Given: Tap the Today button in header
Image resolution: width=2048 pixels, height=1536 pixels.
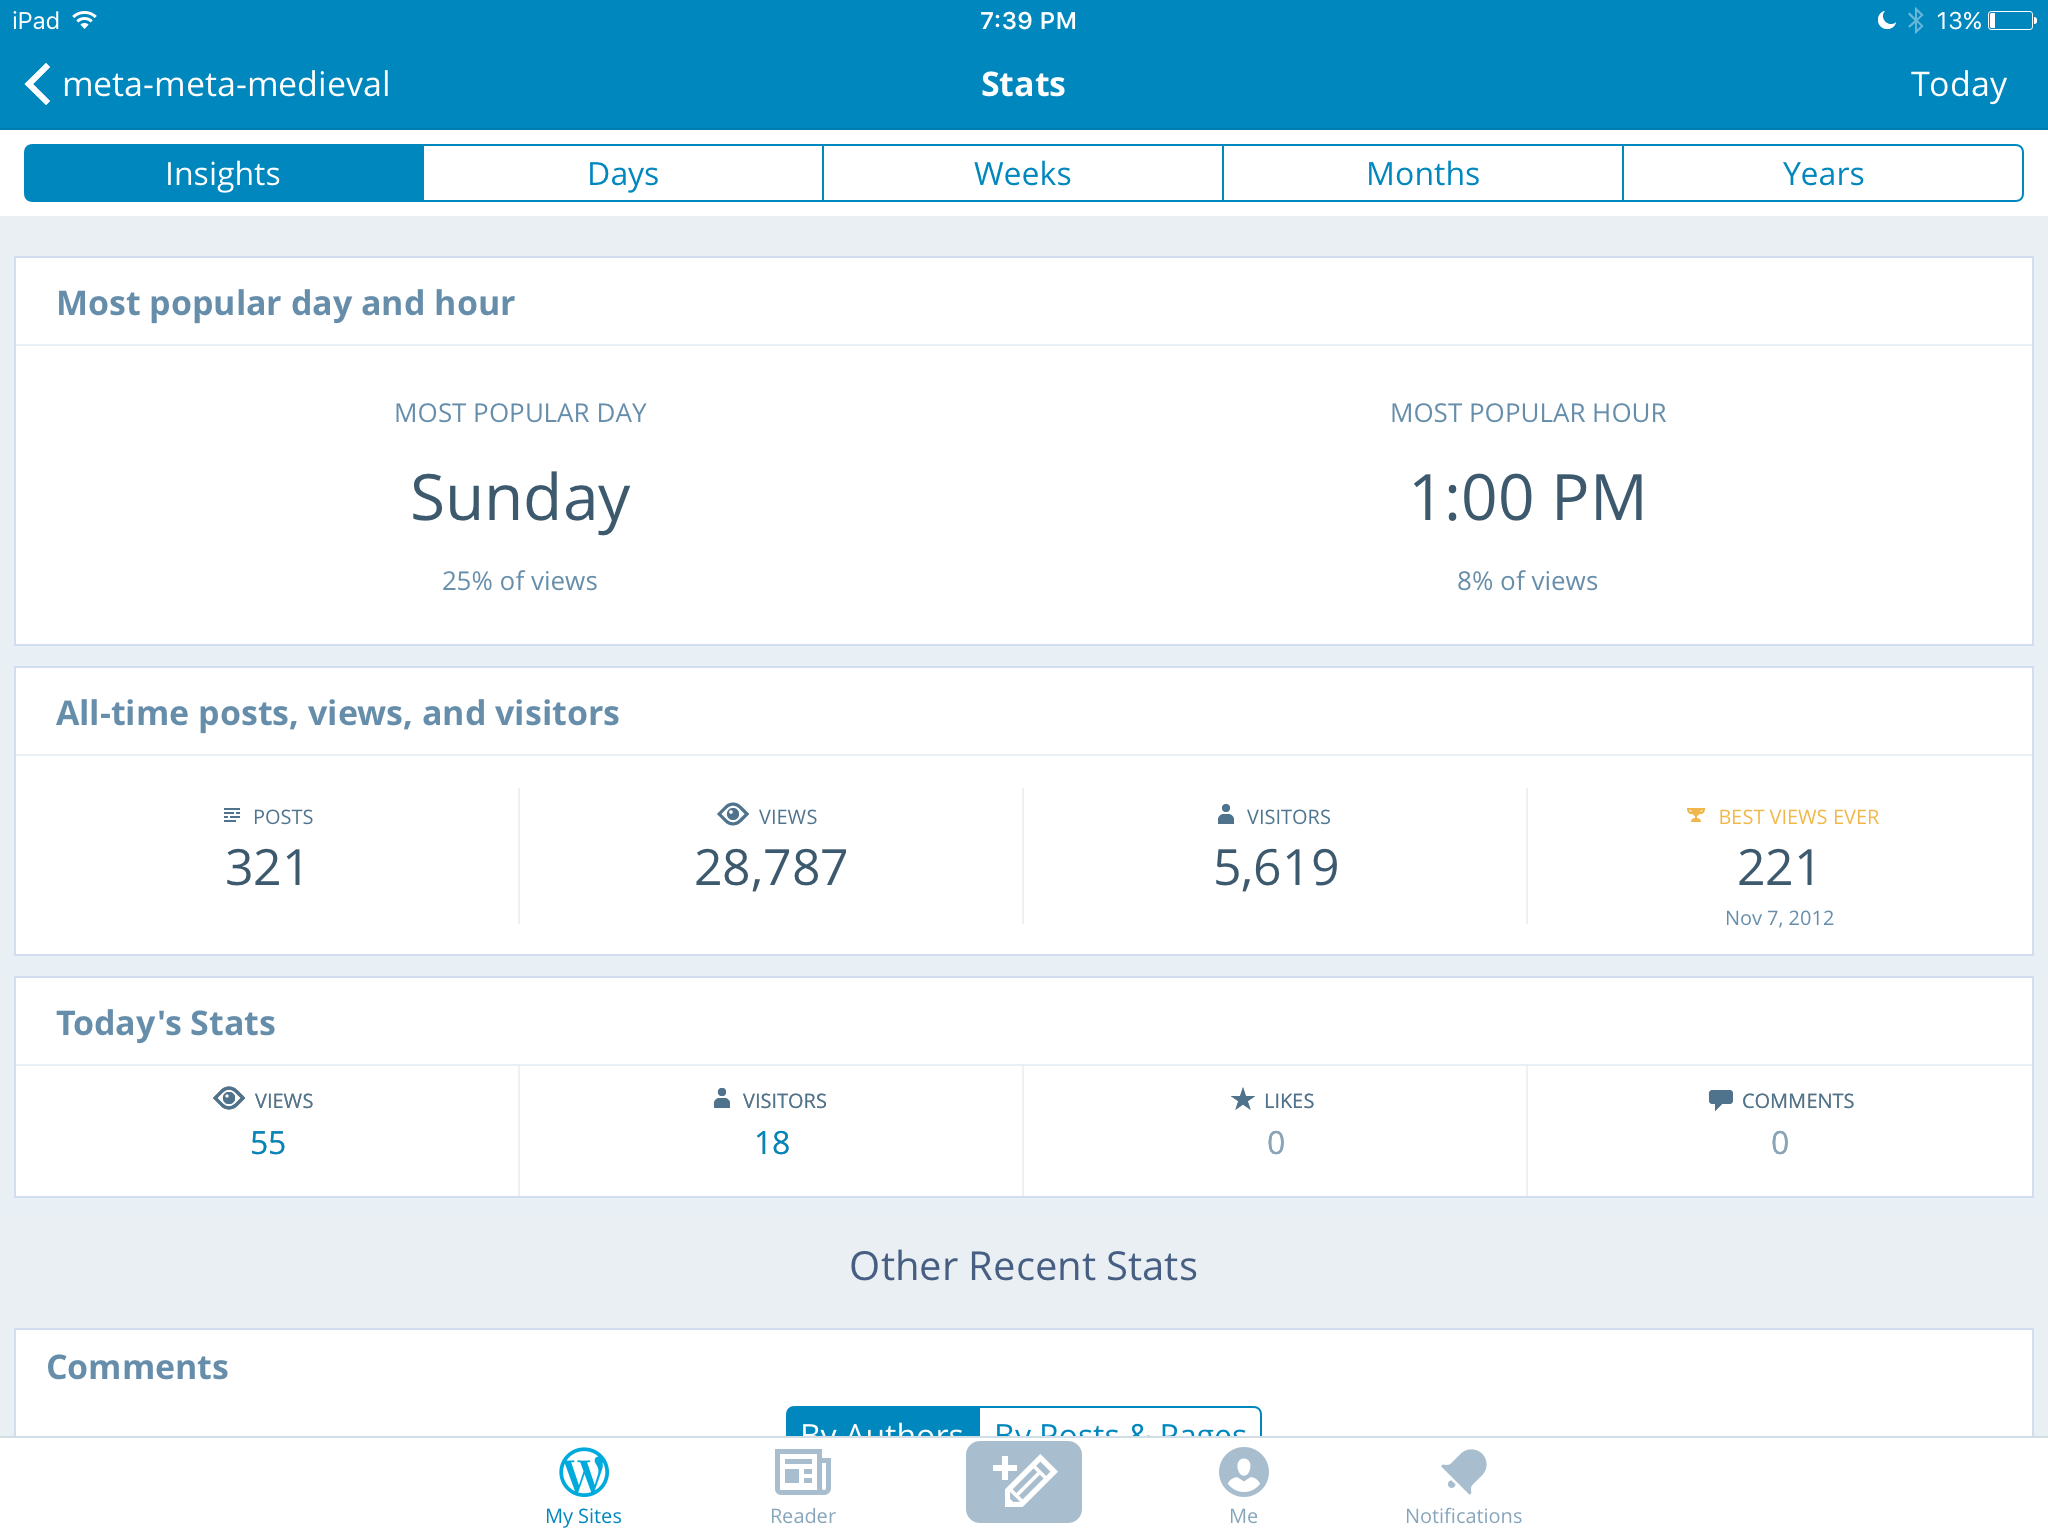Looking at the screenshot, I should point(1957,84).
